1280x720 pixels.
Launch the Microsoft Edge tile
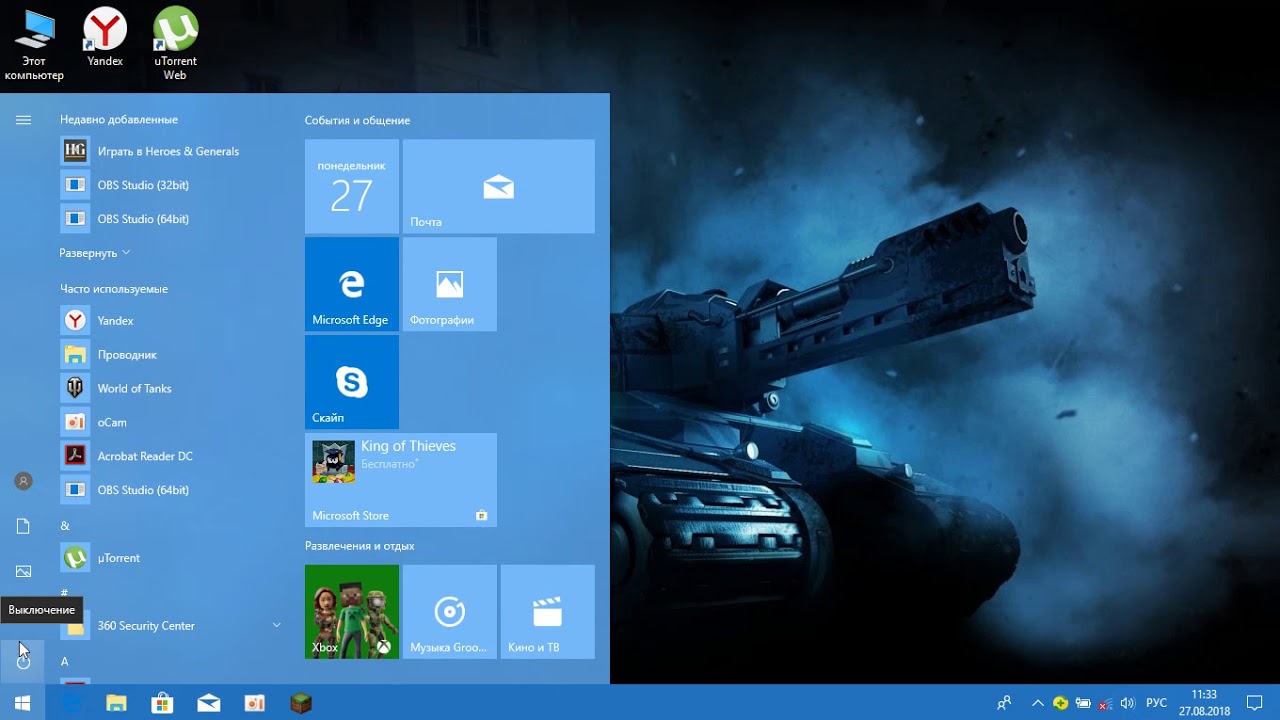[x=352, y=284]
